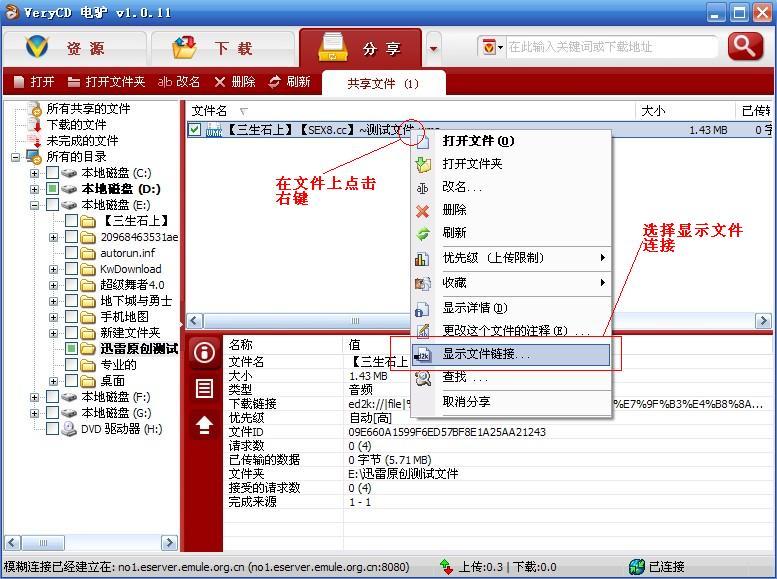
Task: Uncheck the 迅雷原创测试 folder checkbox
Action: 71,348
